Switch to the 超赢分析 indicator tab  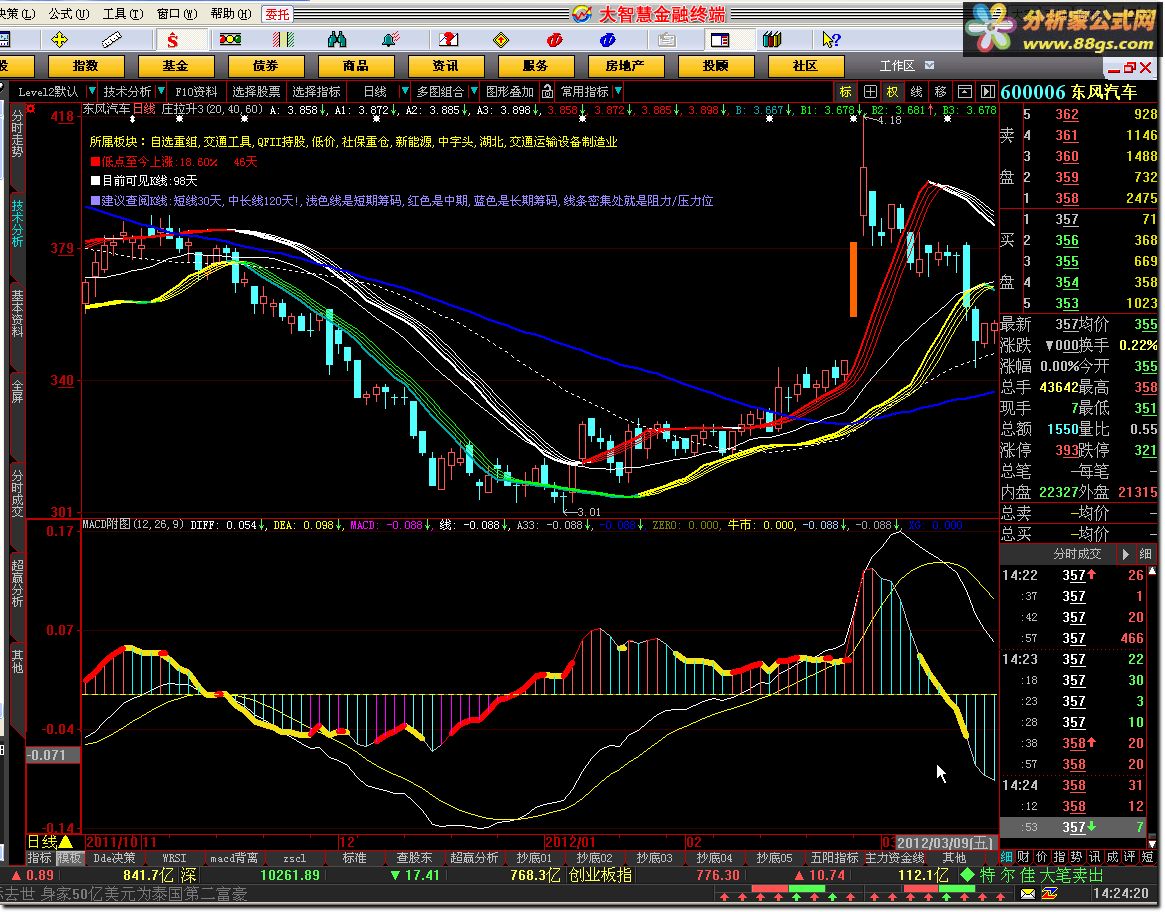[474, 858]
